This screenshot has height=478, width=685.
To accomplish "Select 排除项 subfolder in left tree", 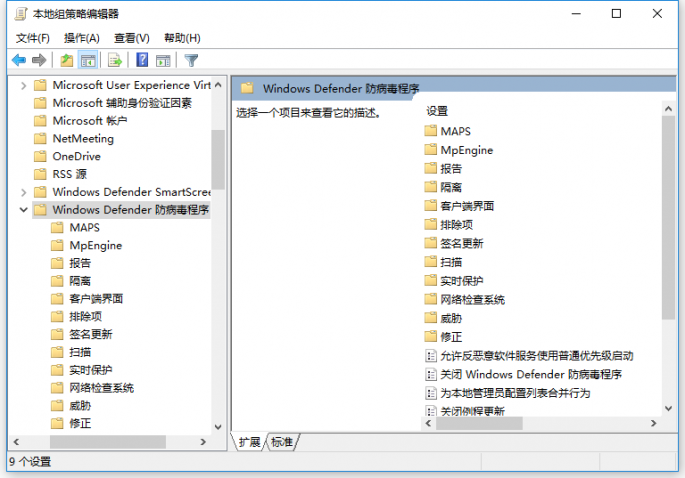I will (x=85, y=316).
